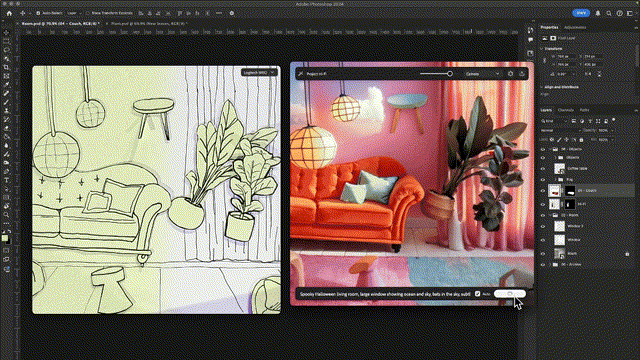Expand the 00 - Archive group

pyautogui.click(x=549, y=264)
